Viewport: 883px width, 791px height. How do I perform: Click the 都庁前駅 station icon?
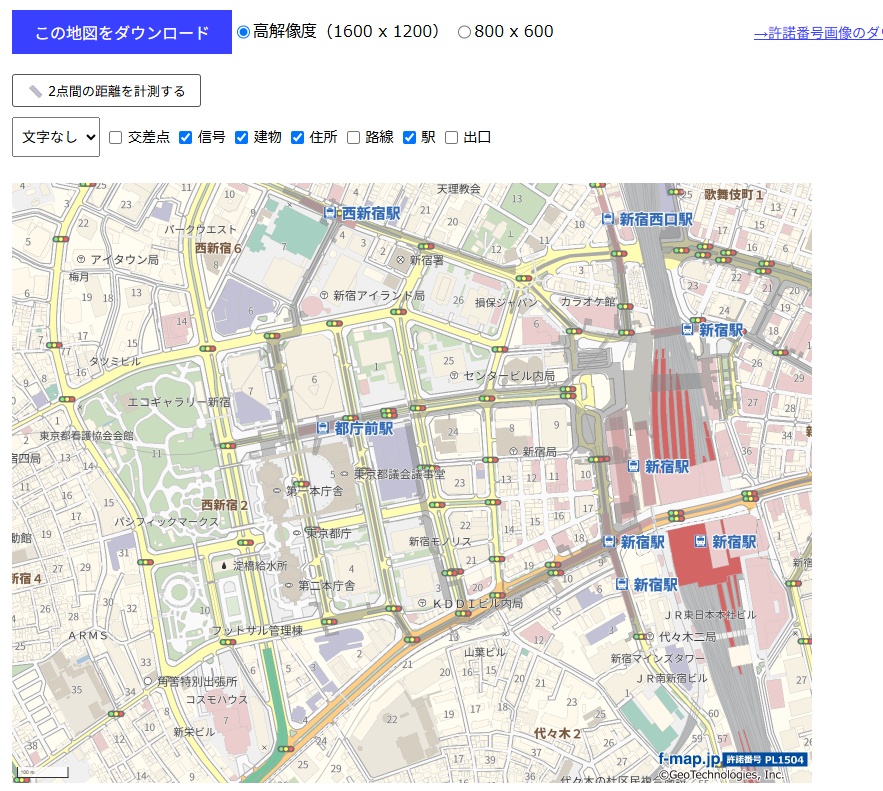(323, 428)
